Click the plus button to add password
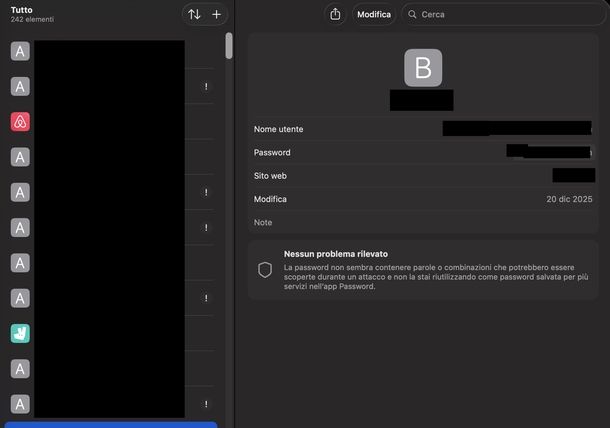The image size is (610, 428). coord(217,14)
